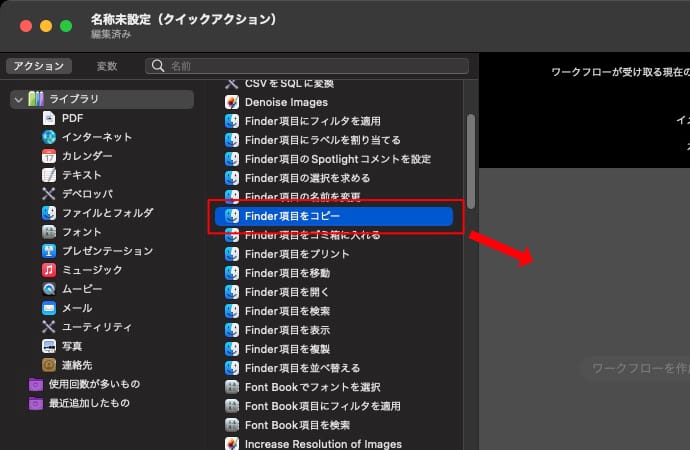Open the 最近追加したもの smart folder
Image resolution: width=690 pixels, height=450 pixels.
point(88,403)
